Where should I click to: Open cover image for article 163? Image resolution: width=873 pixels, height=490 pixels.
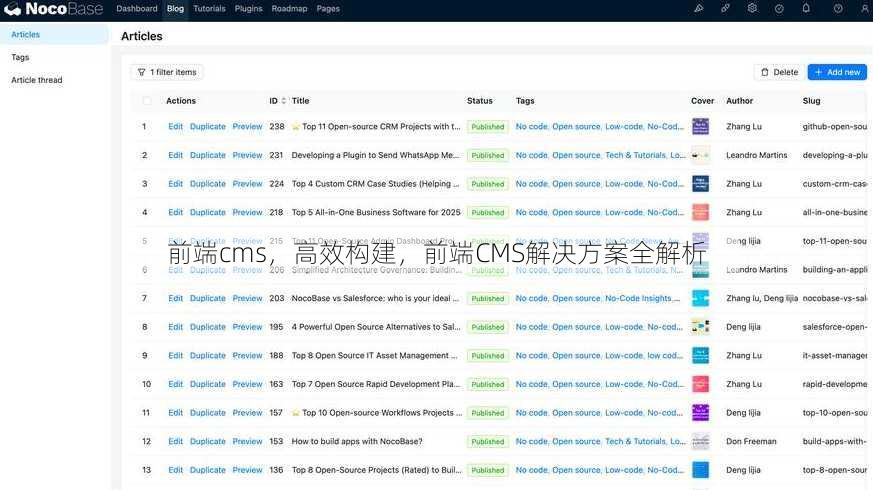pos(700,384)
